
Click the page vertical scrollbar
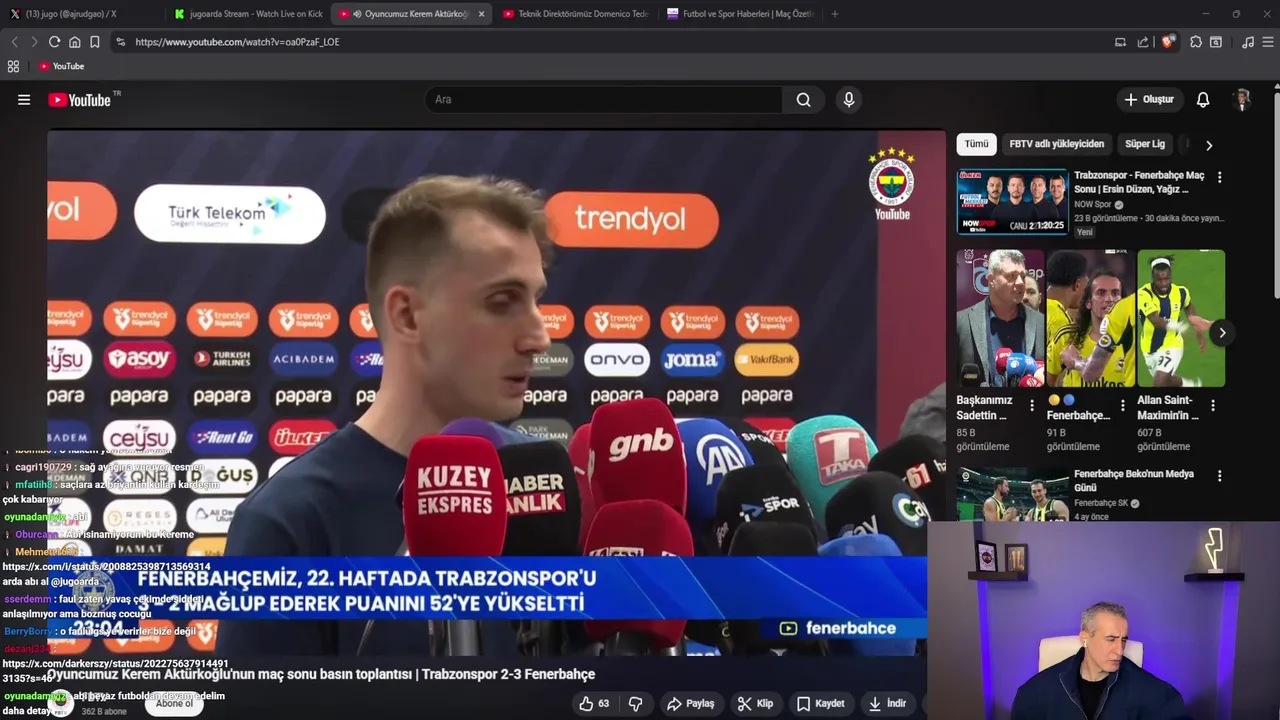tap(1276, 196)
